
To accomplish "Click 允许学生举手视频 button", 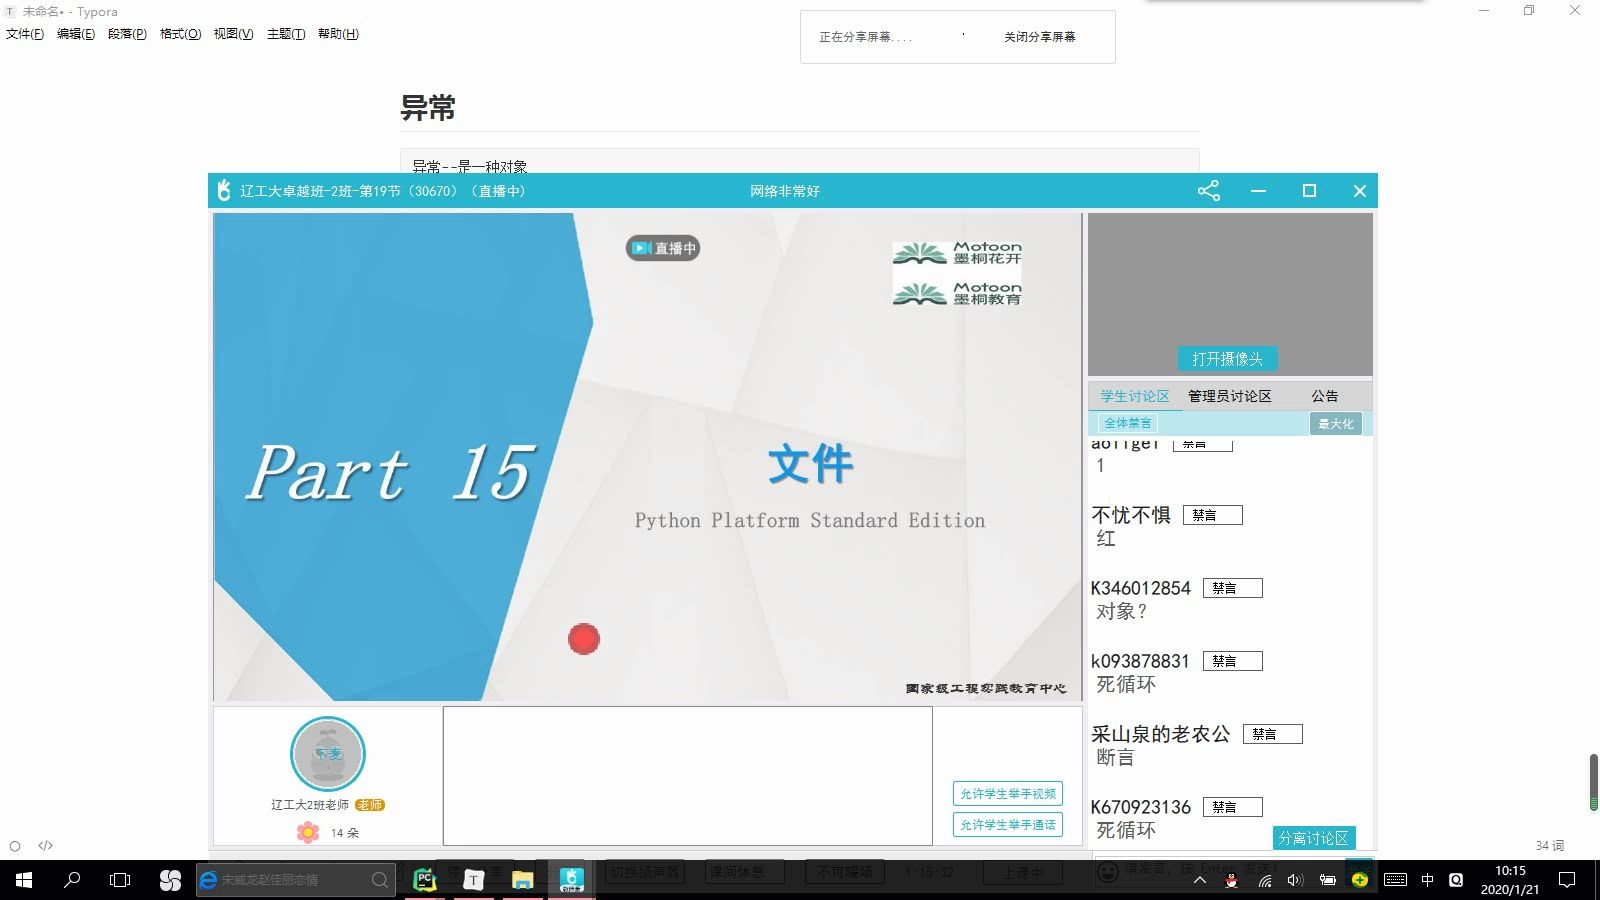I will coord(1007,793).
